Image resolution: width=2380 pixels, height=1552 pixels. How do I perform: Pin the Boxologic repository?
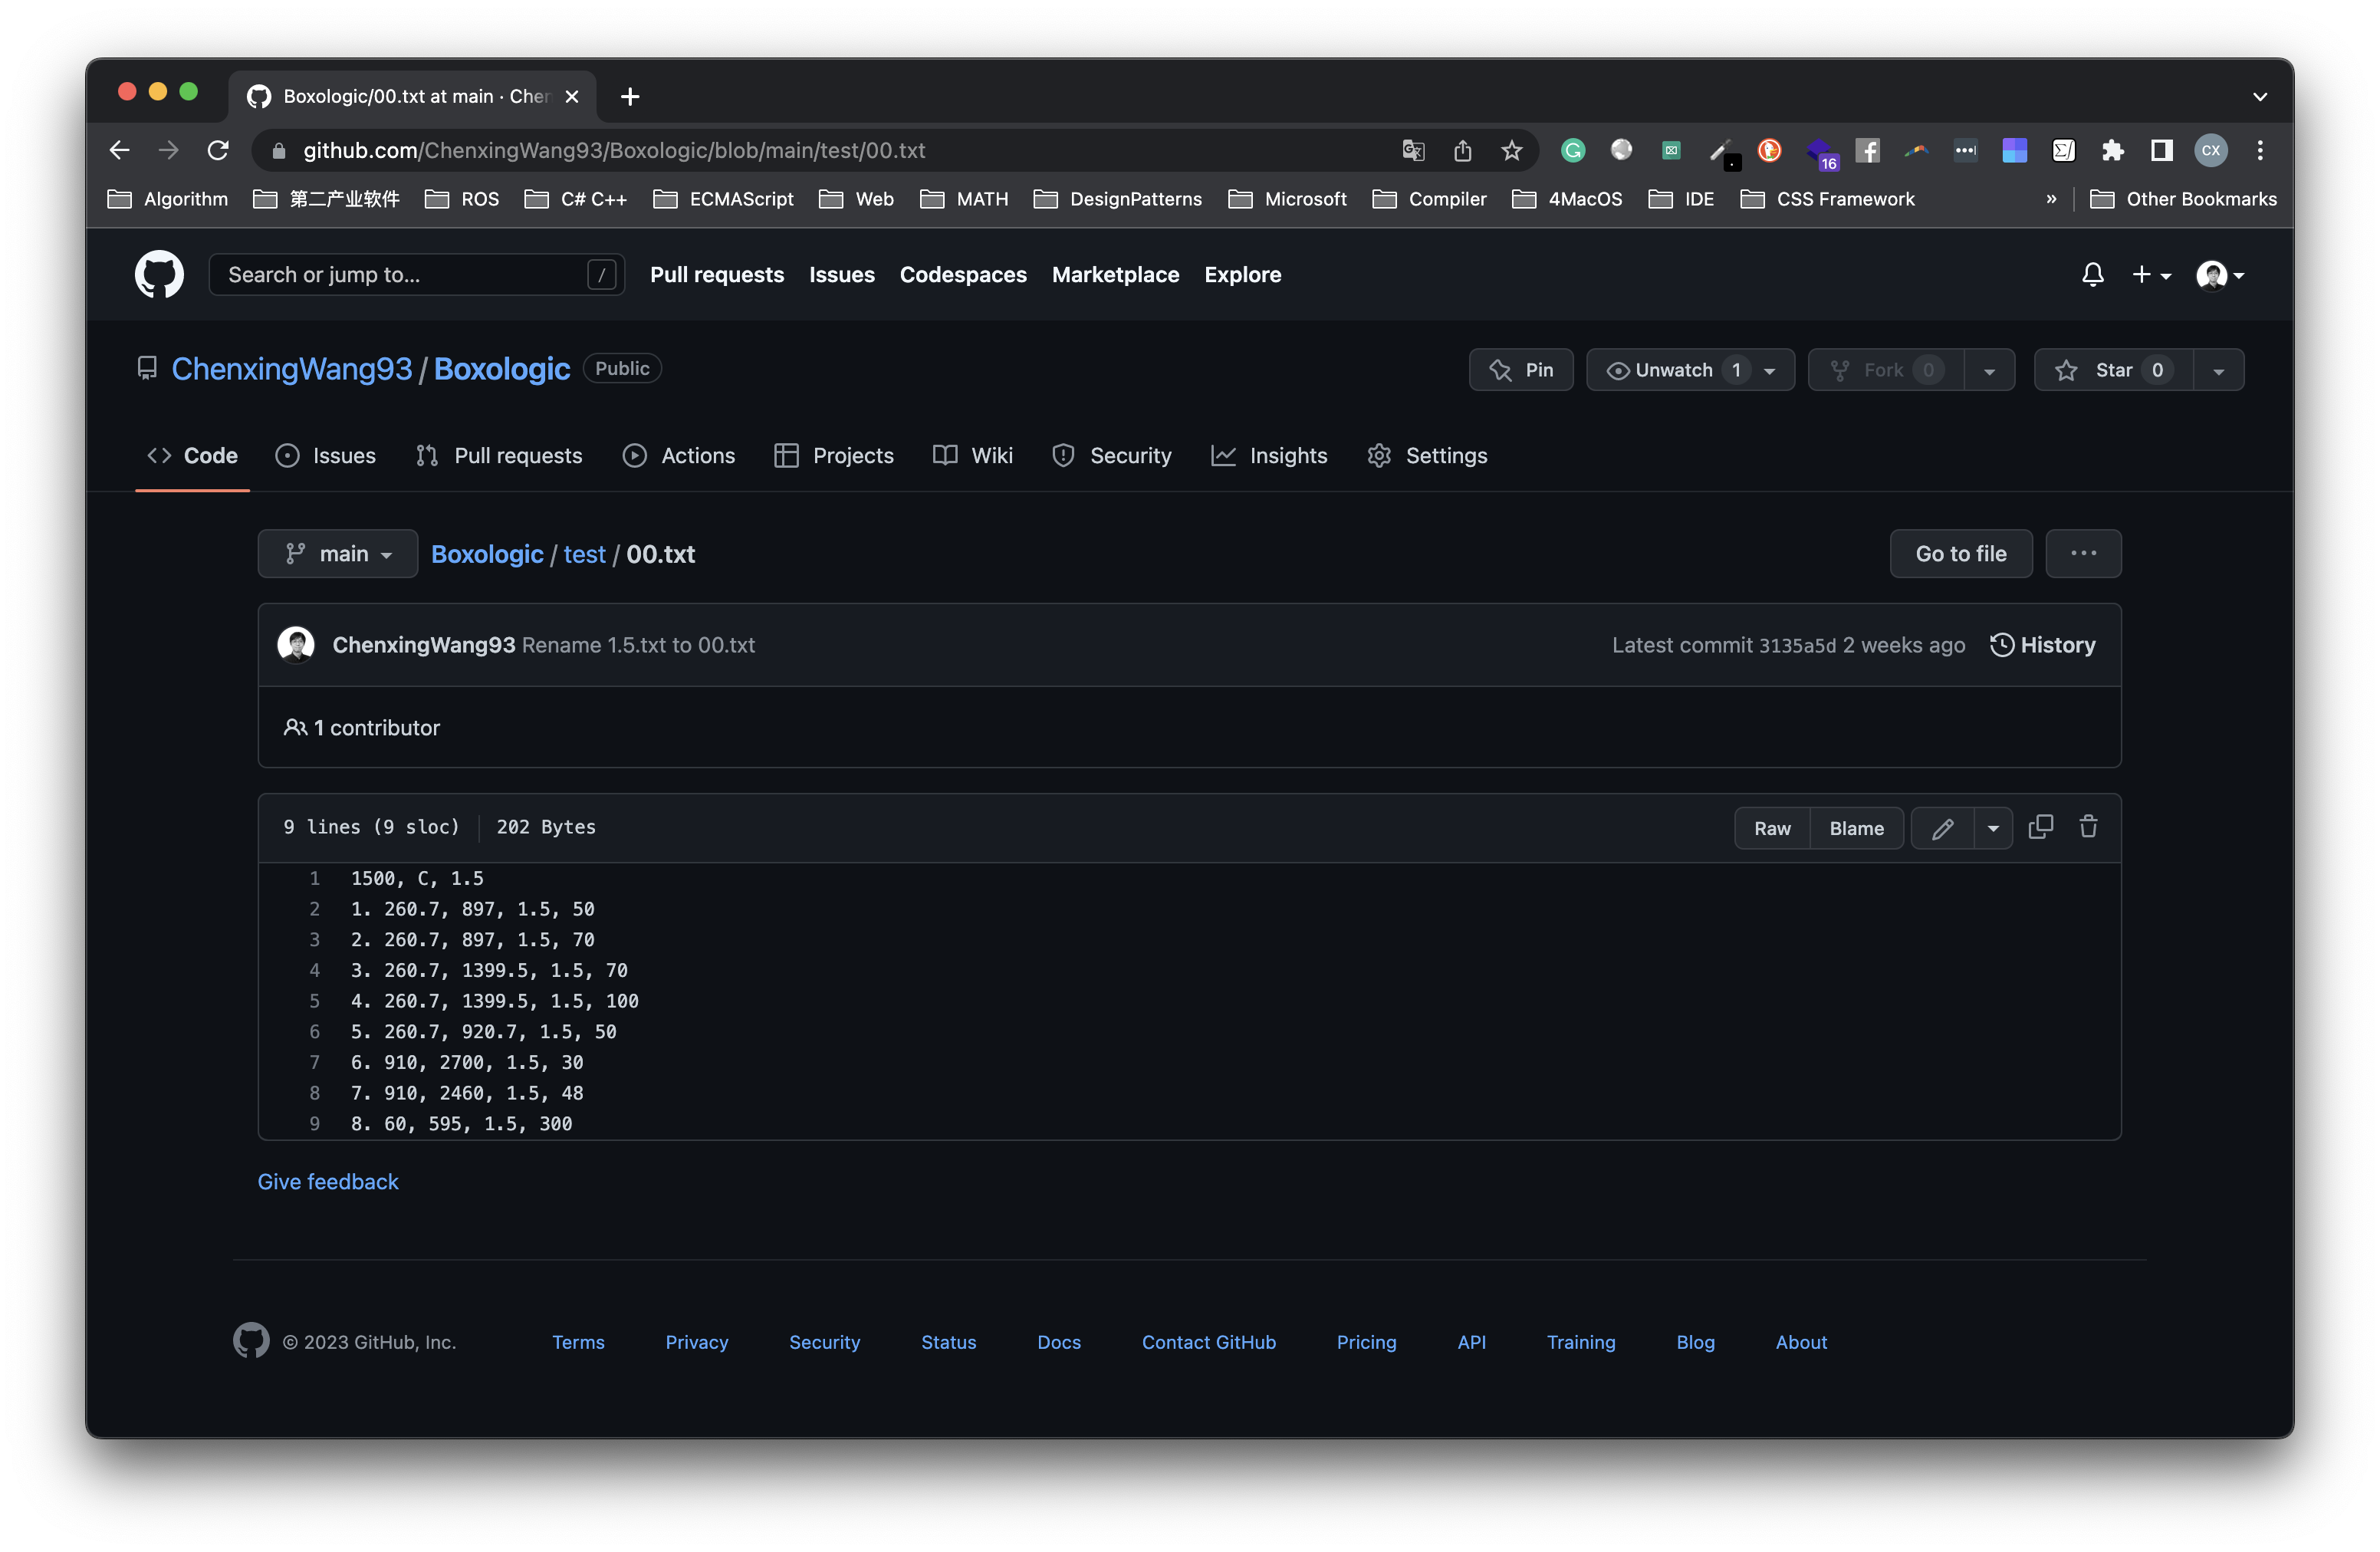[1521, 369]
